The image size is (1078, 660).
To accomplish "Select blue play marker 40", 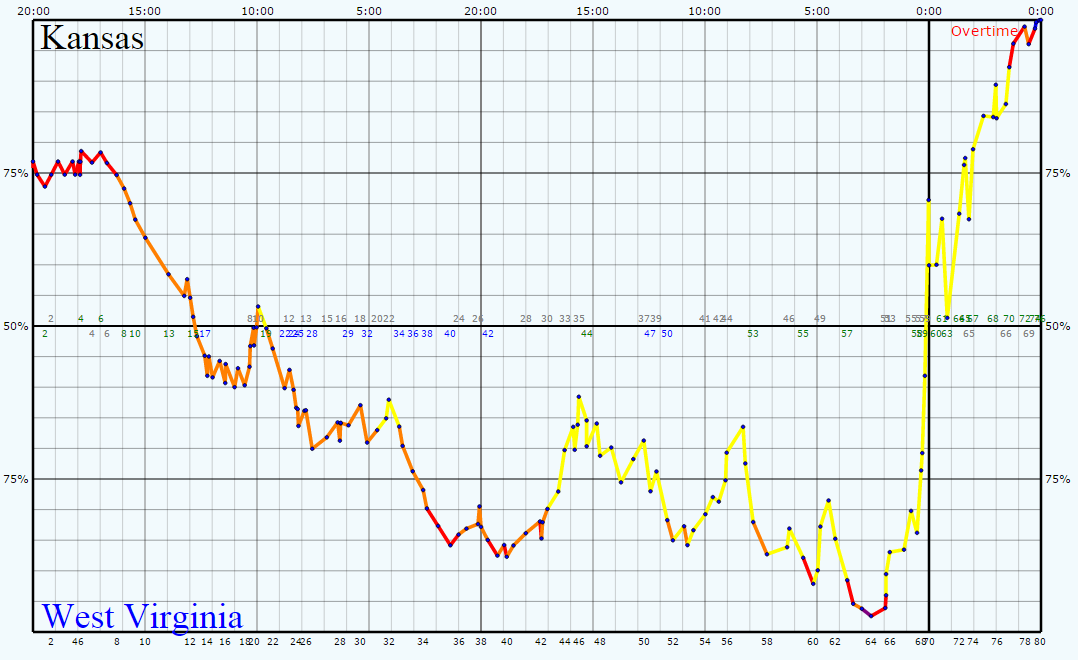I will [449, 334].
